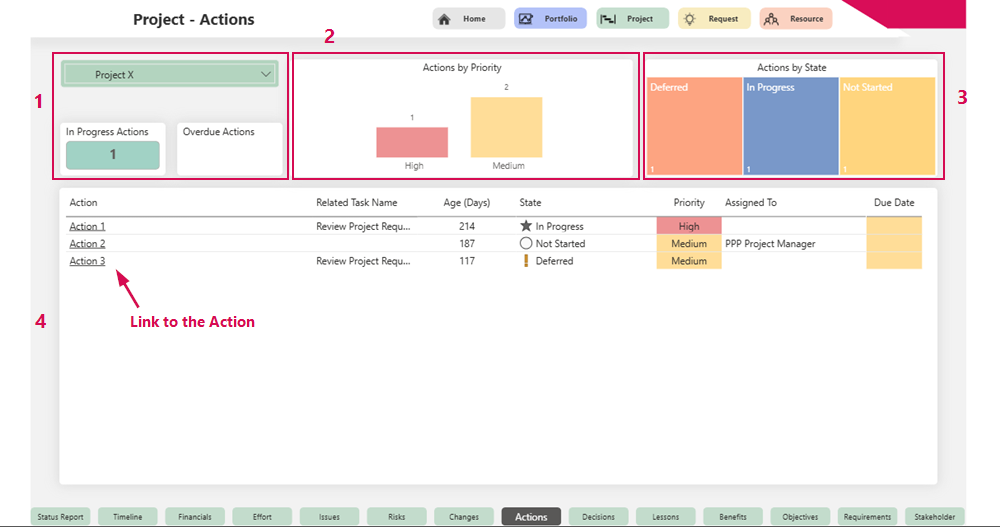Image resolution: width=1000 pixels, height=527 pixels.
Task: Expand the Project X dropdown
Action: tap(266, 75)
